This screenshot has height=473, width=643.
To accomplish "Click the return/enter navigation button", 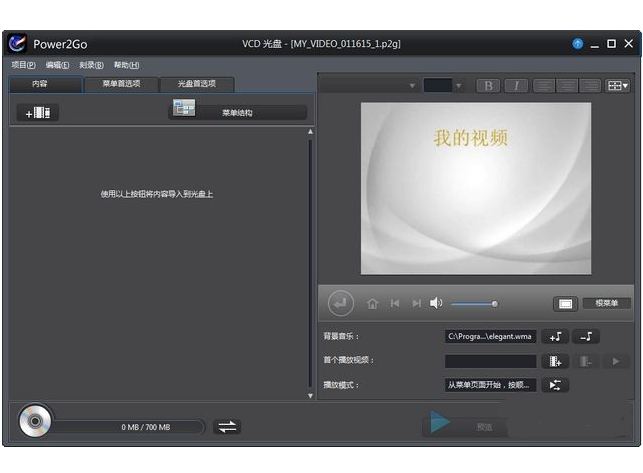I will [x=340, y=304].
